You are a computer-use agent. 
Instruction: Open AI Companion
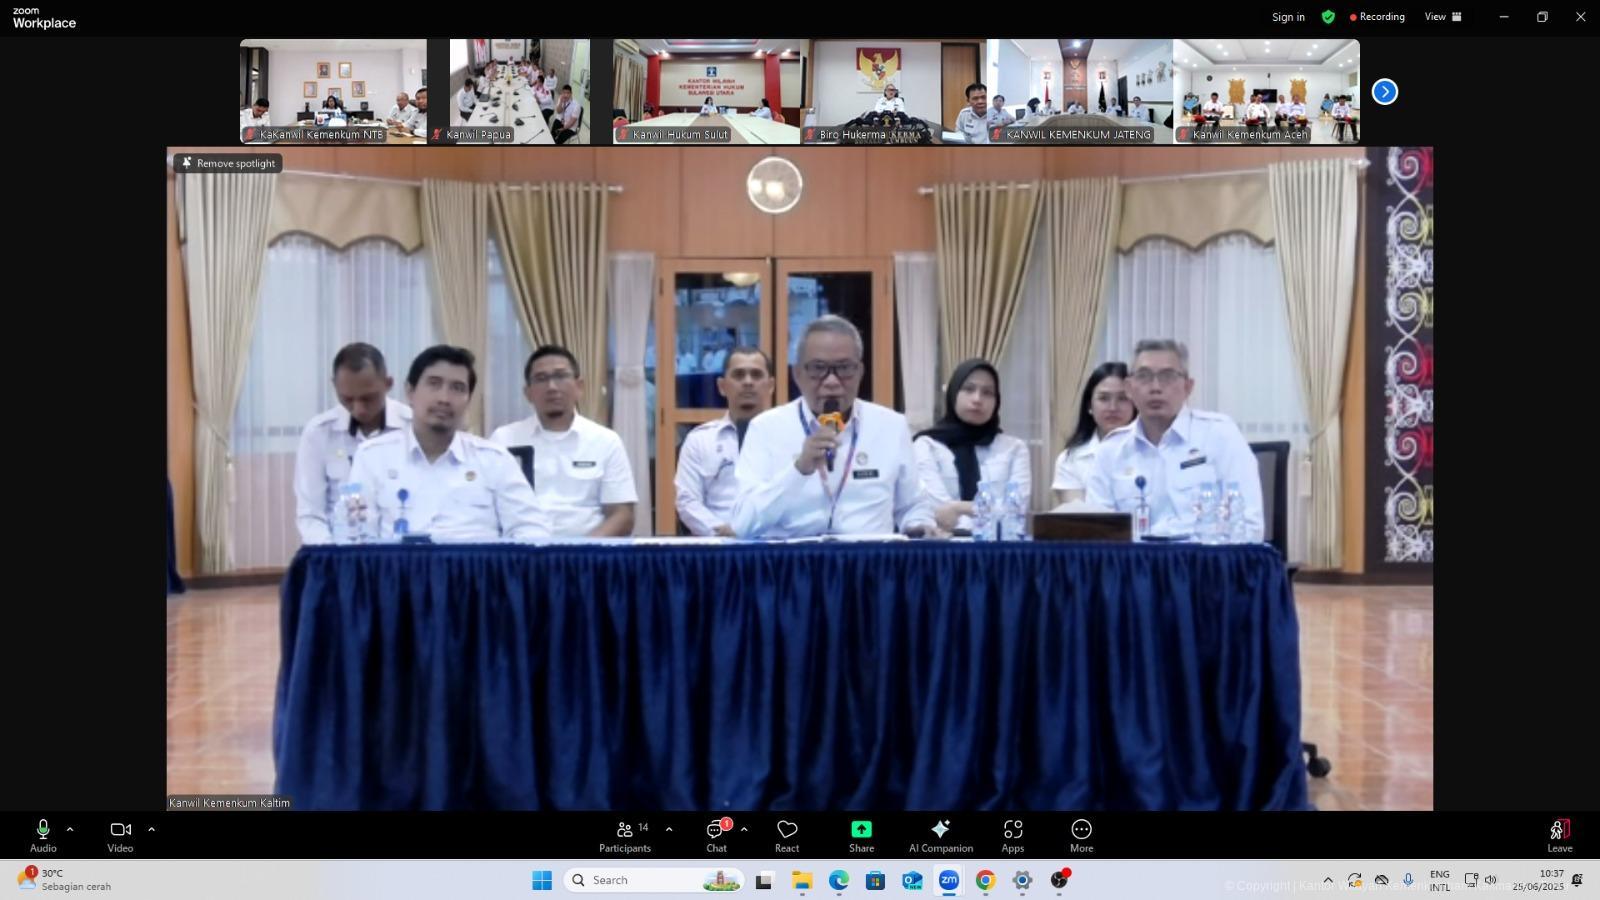pos(941,836)
